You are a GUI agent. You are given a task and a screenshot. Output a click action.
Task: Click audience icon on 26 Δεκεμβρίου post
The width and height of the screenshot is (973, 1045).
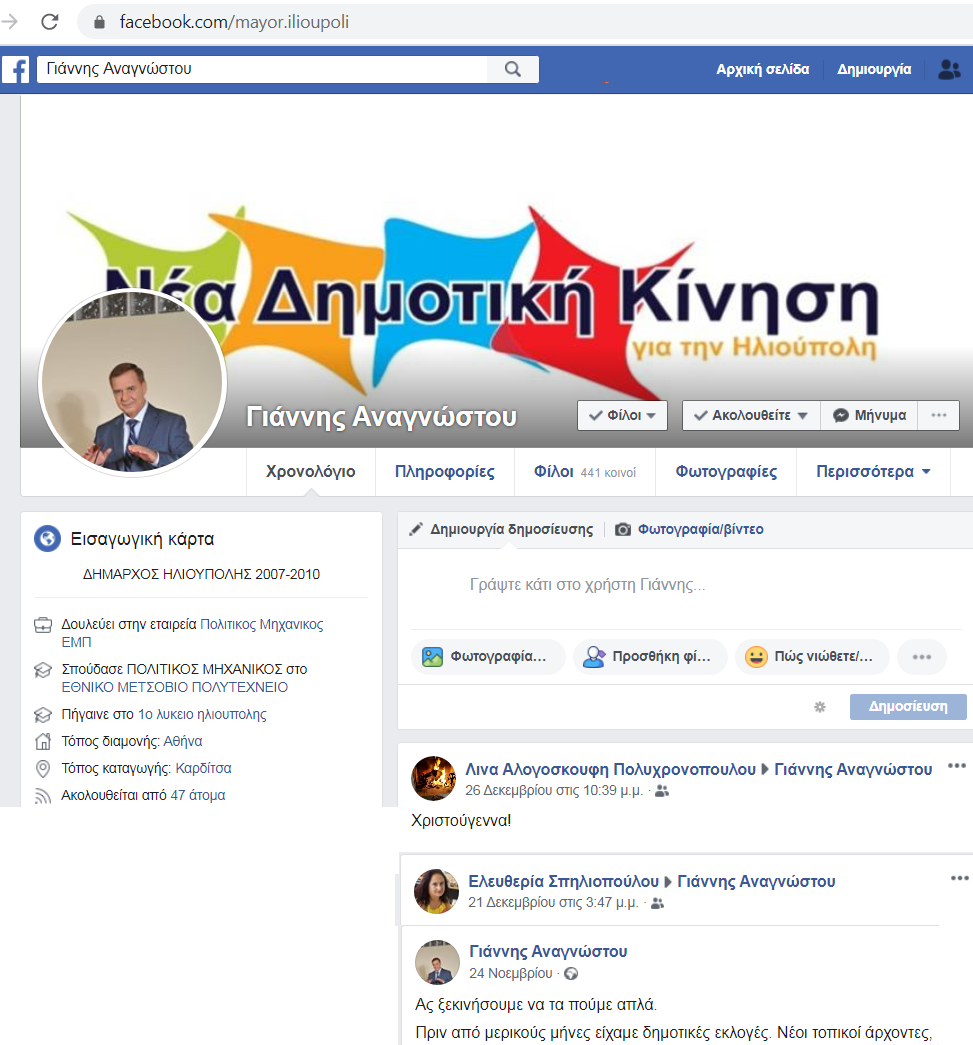coord(662,791)
